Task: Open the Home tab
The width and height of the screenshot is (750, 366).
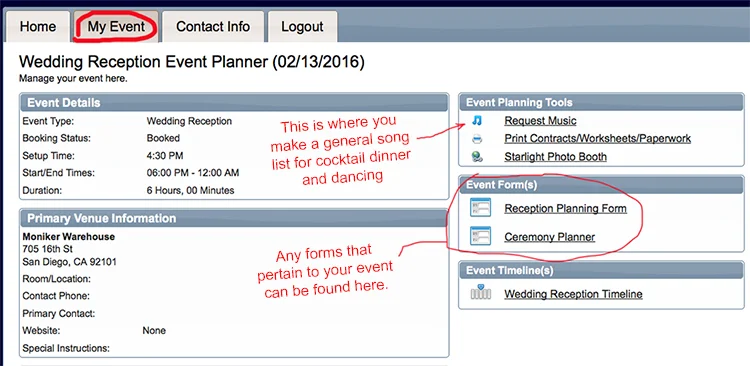Action: [x=38, y=27]
